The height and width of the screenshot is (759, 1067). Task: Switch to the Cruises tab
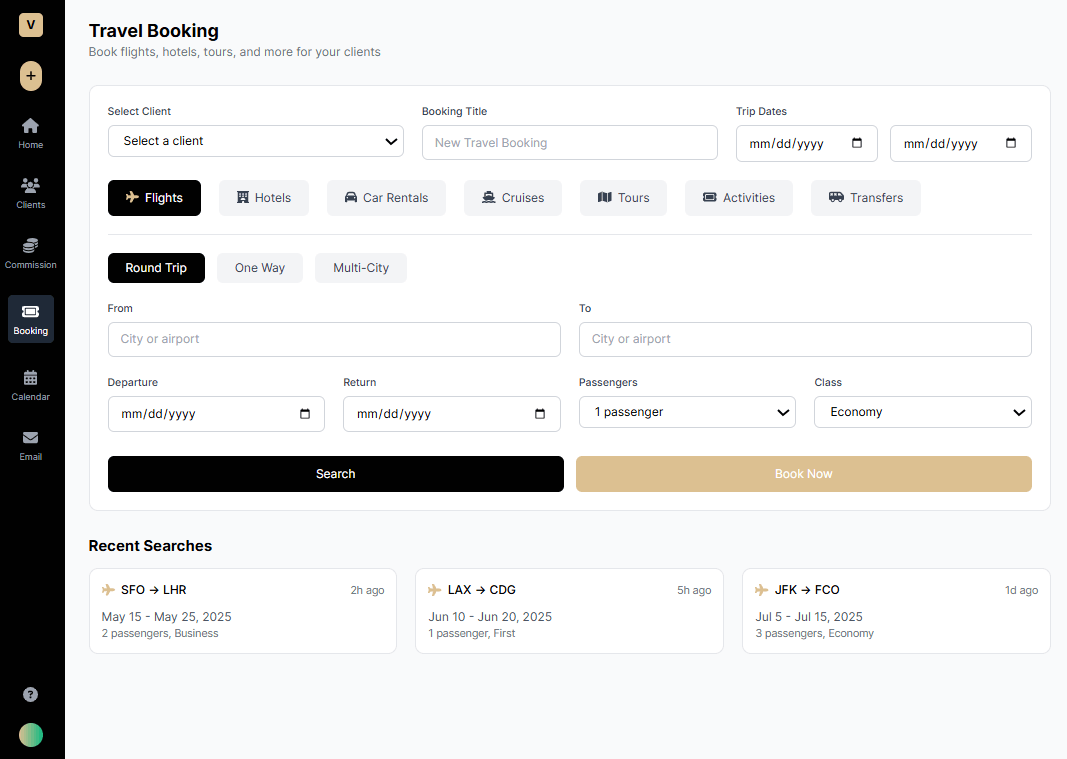coord(512,198)
